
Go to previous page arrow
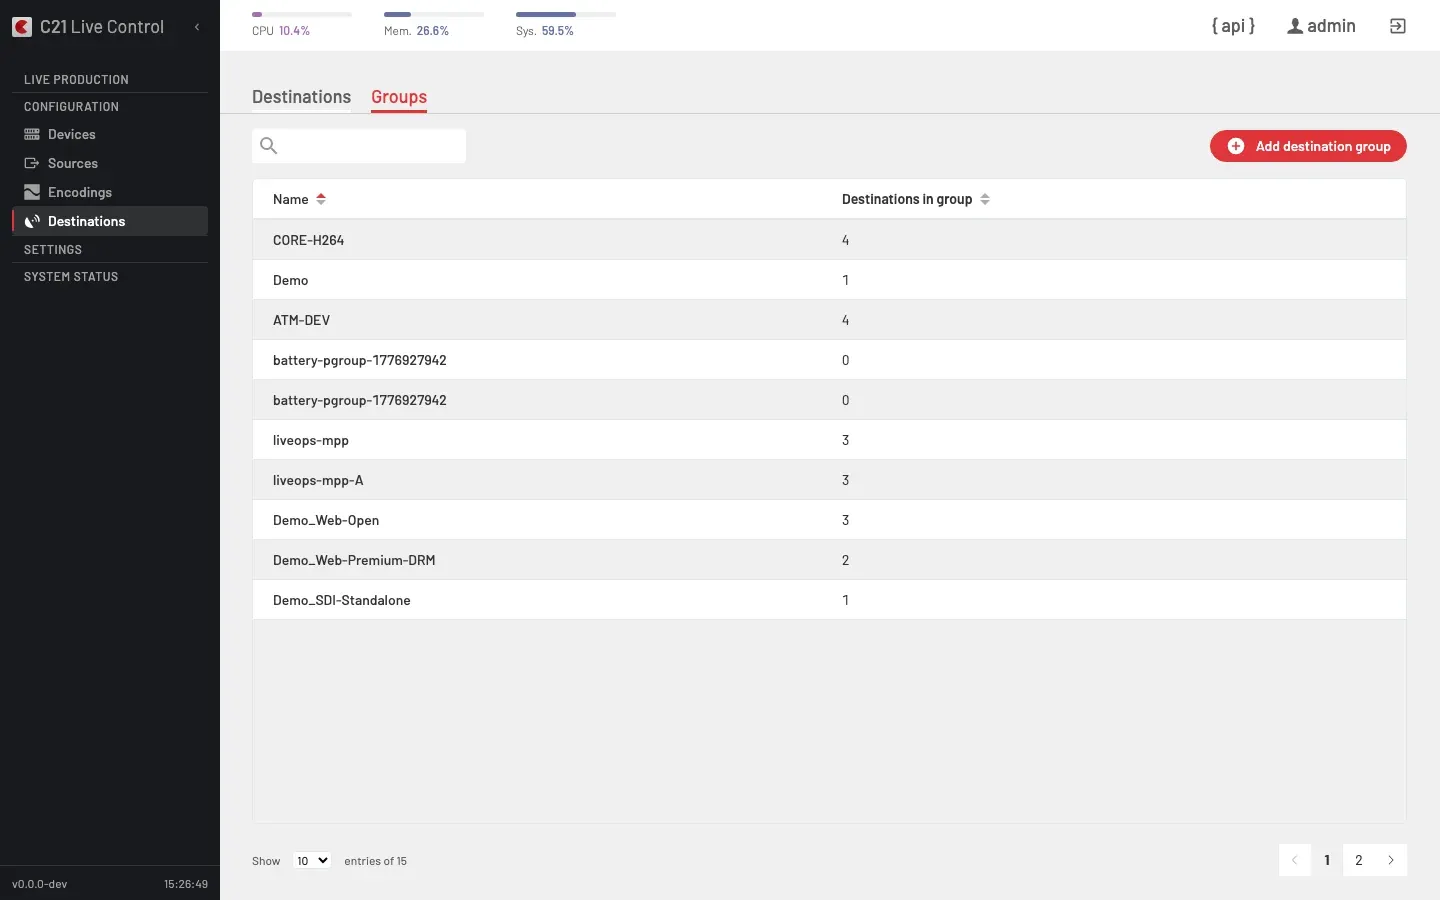pos(1295,860)
